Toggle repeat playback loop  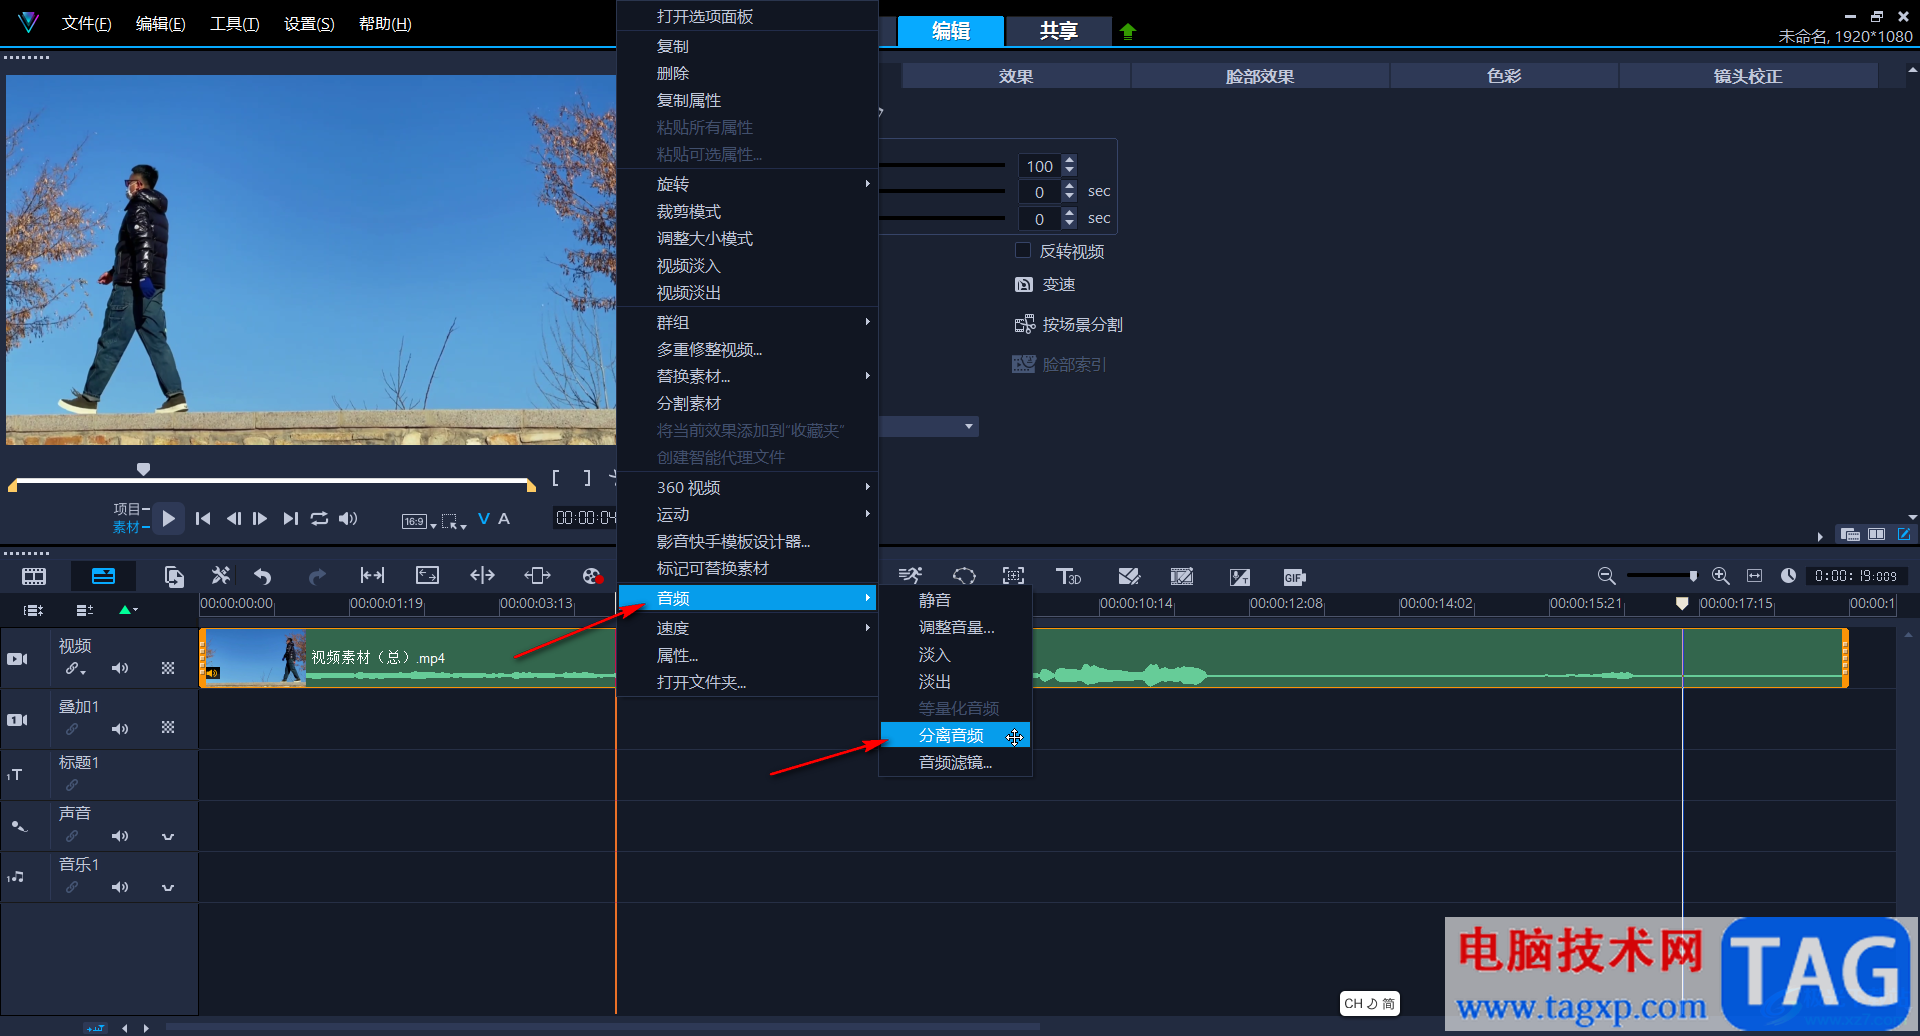[319, 518]
